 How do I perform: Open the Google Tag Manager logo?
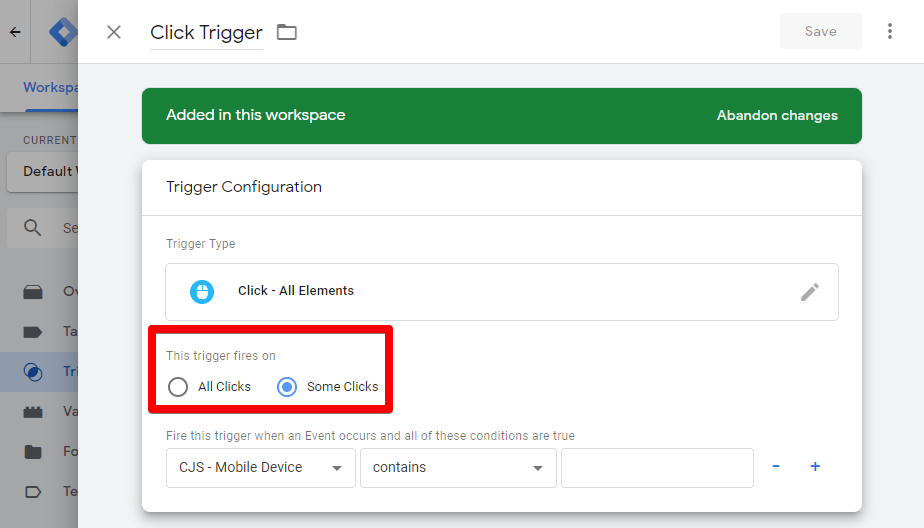63,32
